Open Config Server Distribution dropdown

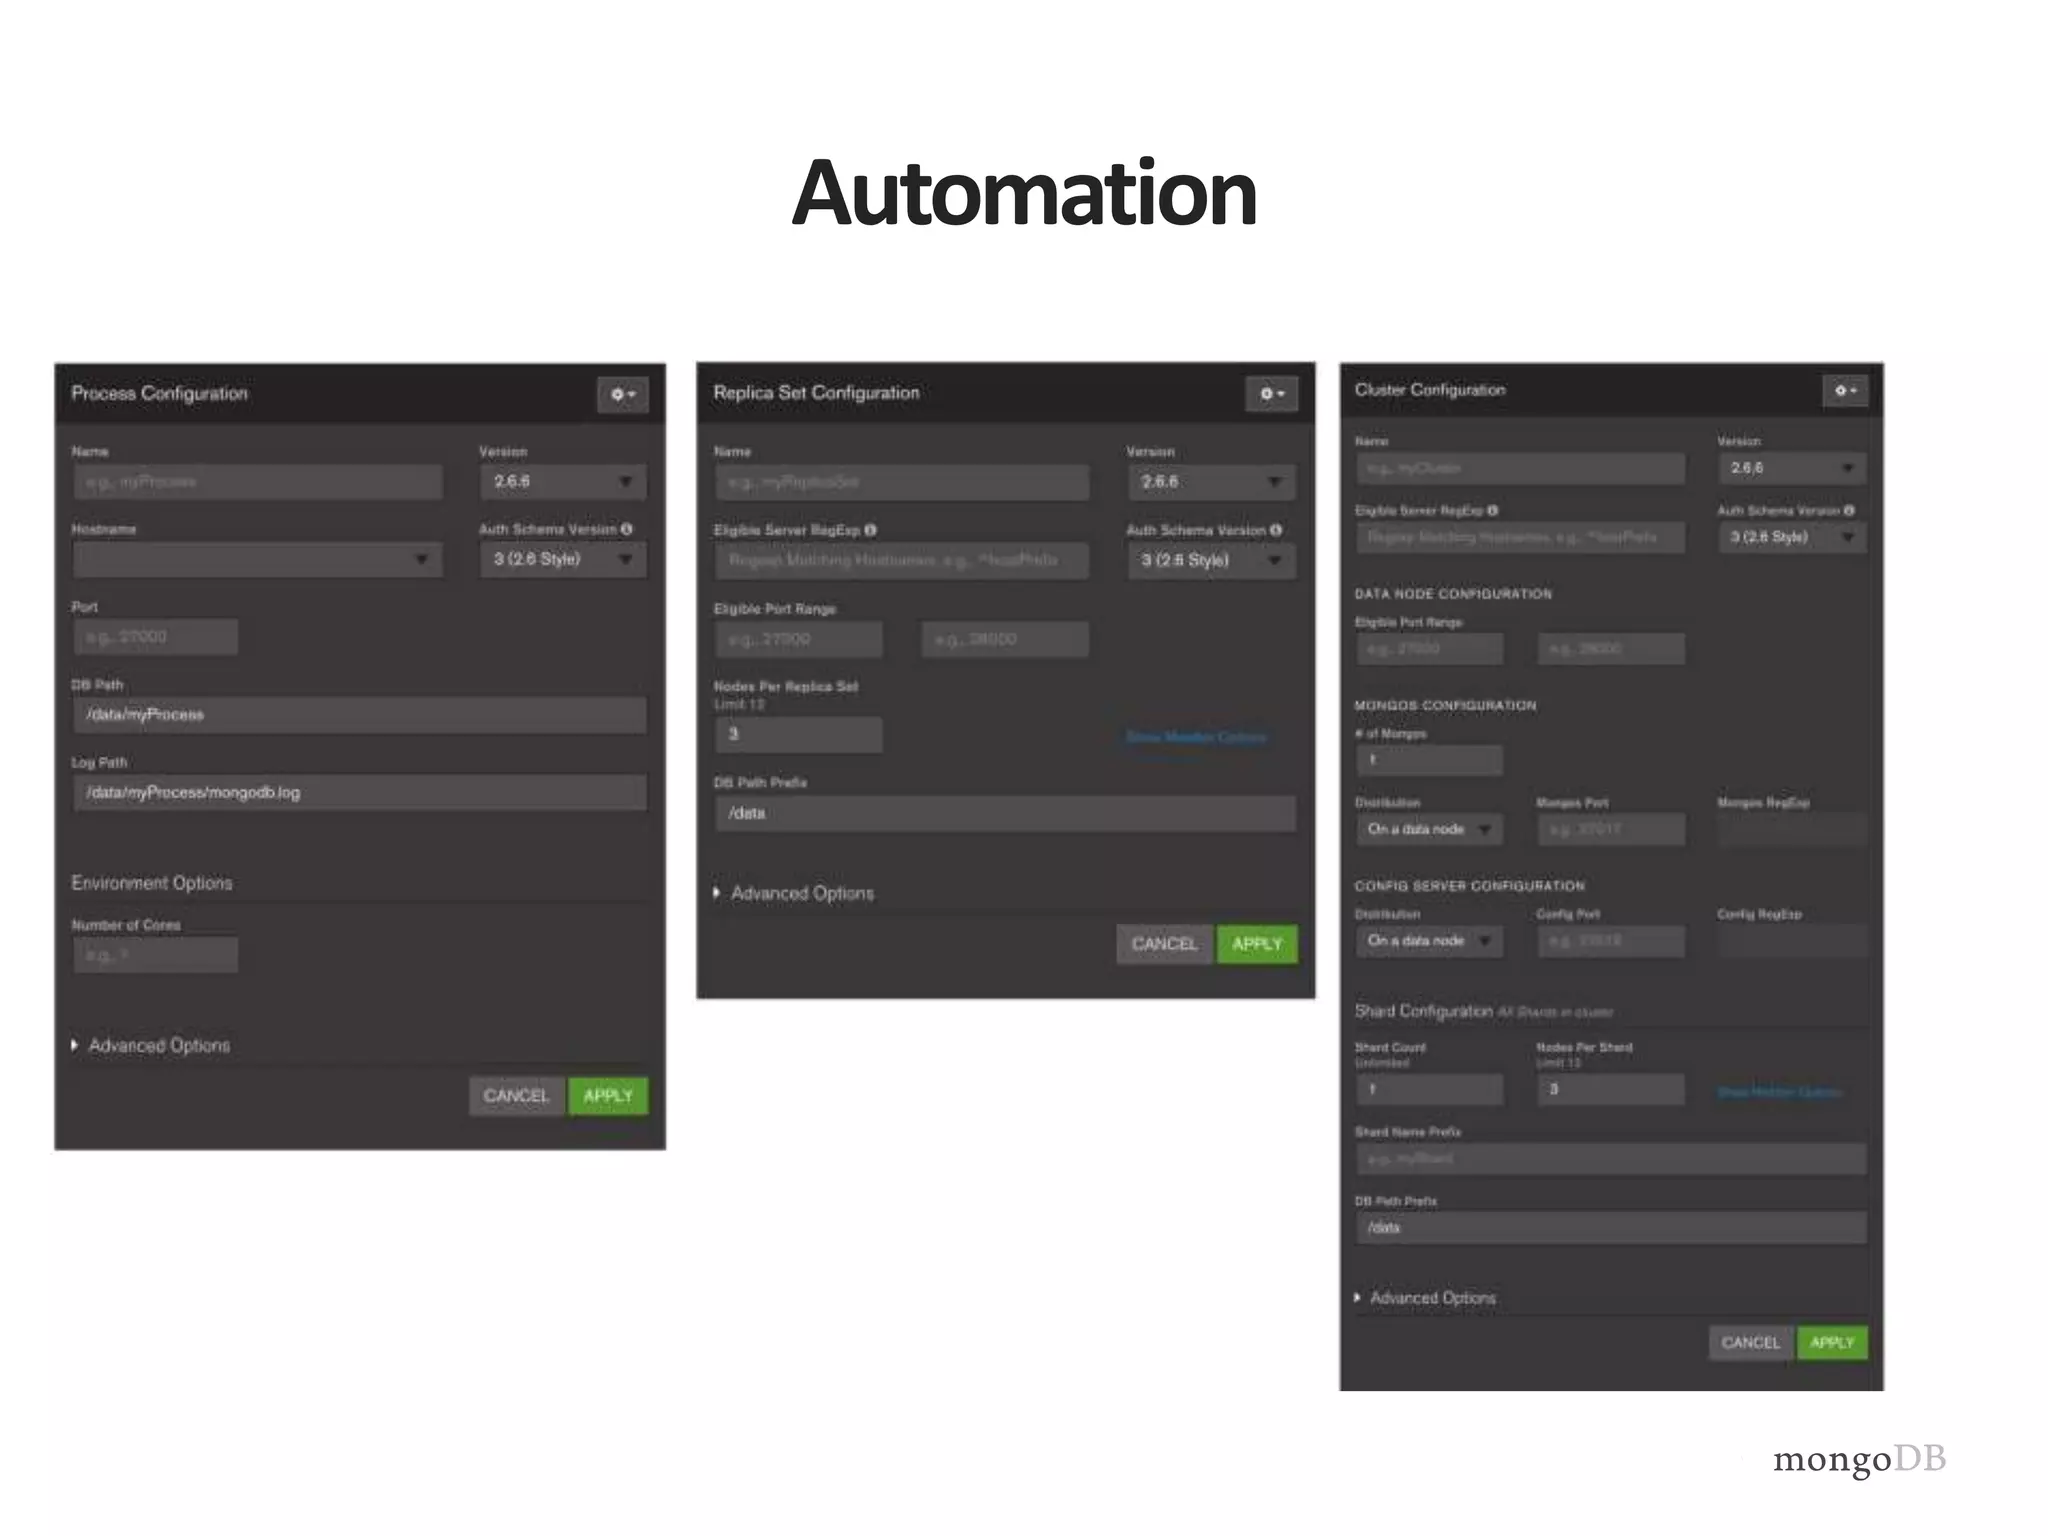[x=1429, y=941]
